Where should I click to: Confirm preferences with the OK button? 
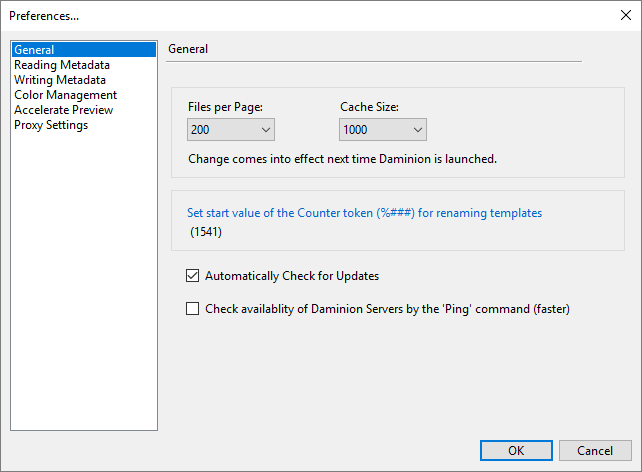point(516,450)
